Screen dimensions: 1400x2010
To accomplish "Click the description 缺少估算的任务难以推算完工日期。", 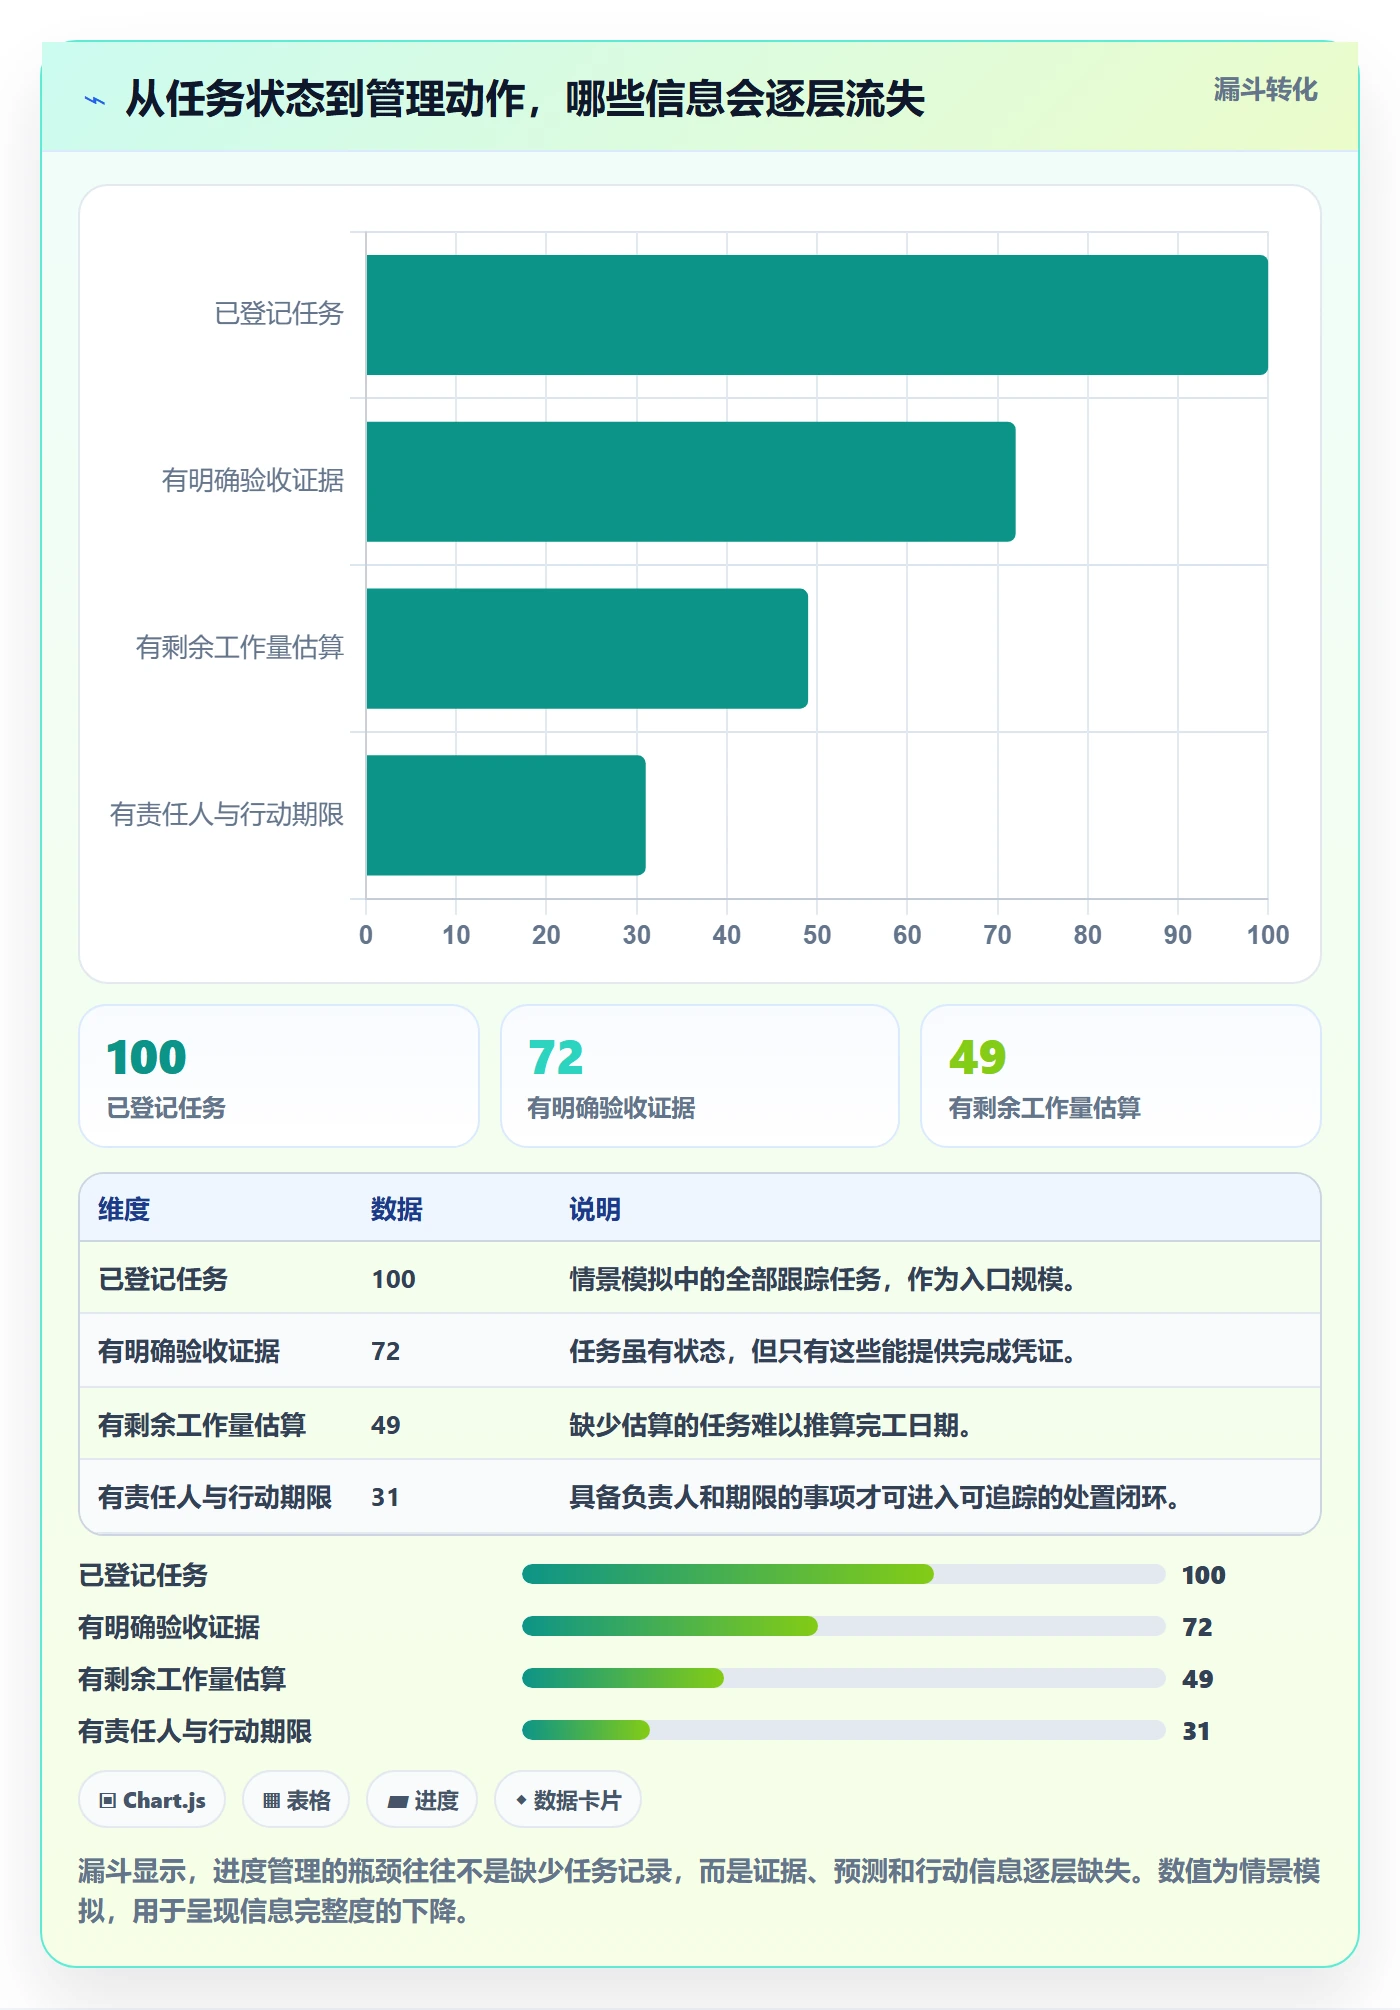I will (771, 1425).
